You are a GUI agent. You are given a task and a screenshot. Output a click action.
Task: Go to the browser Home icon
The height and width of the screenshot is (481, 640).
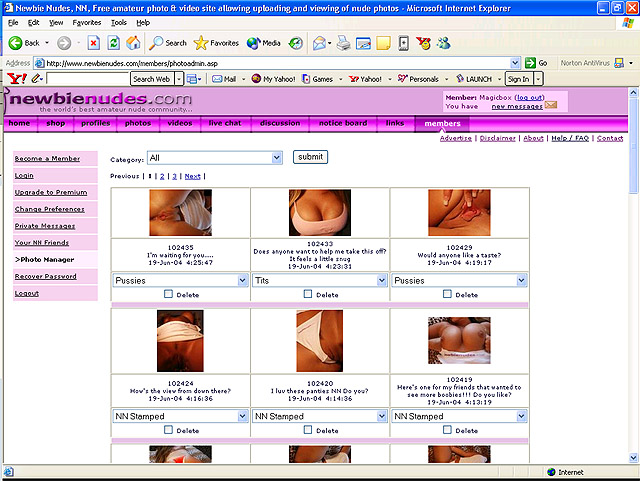pyautogui.click(x=133, y=43)
